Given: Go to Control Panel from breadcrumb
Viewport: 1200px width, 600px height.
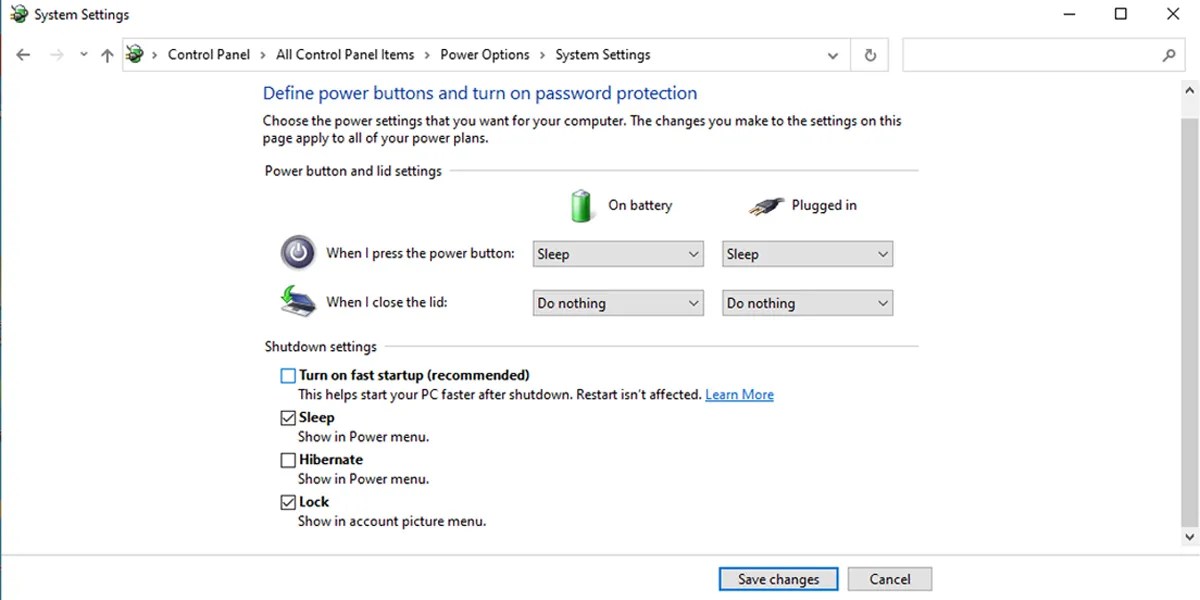Looking at the screenshot, I should point(208,55).
